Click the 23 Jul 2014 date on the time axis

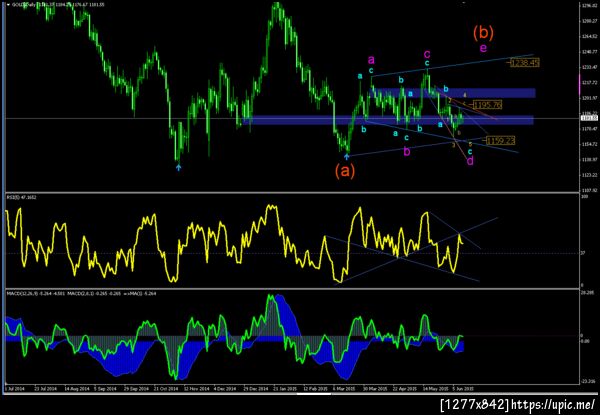pyautogui.click(x=46, y=388)
